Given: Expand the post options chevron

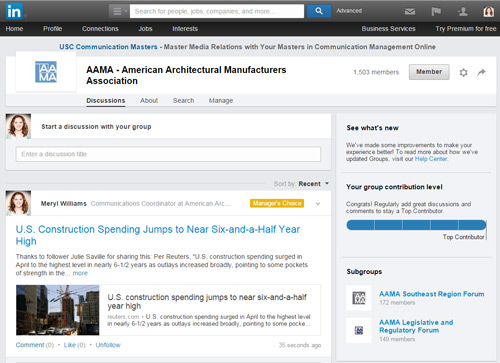Looking at the screenshot, I should [318, 204].
